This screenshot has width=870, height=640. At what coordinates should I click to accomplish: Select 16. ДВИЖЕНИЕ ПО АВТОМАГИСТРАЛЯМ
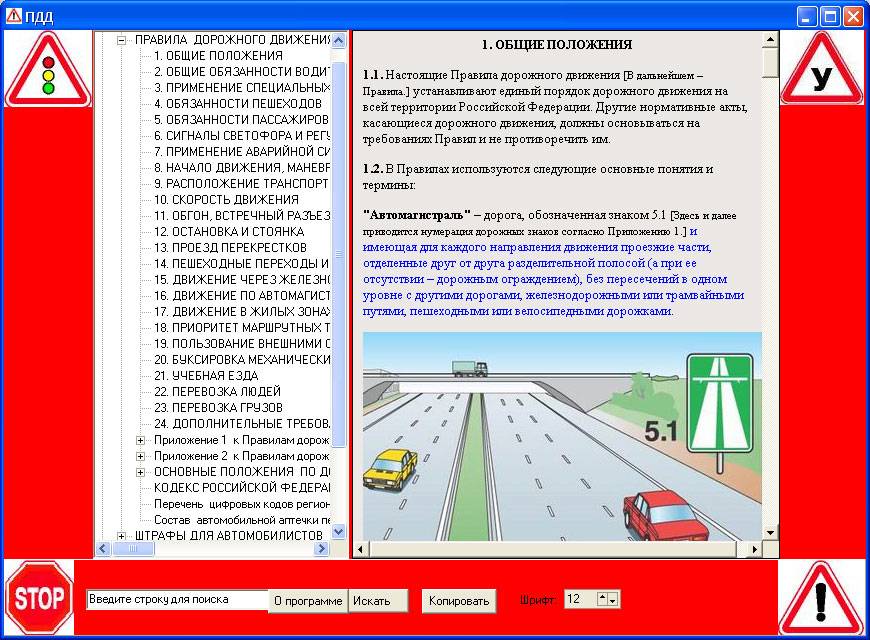[x=241, y=296]
